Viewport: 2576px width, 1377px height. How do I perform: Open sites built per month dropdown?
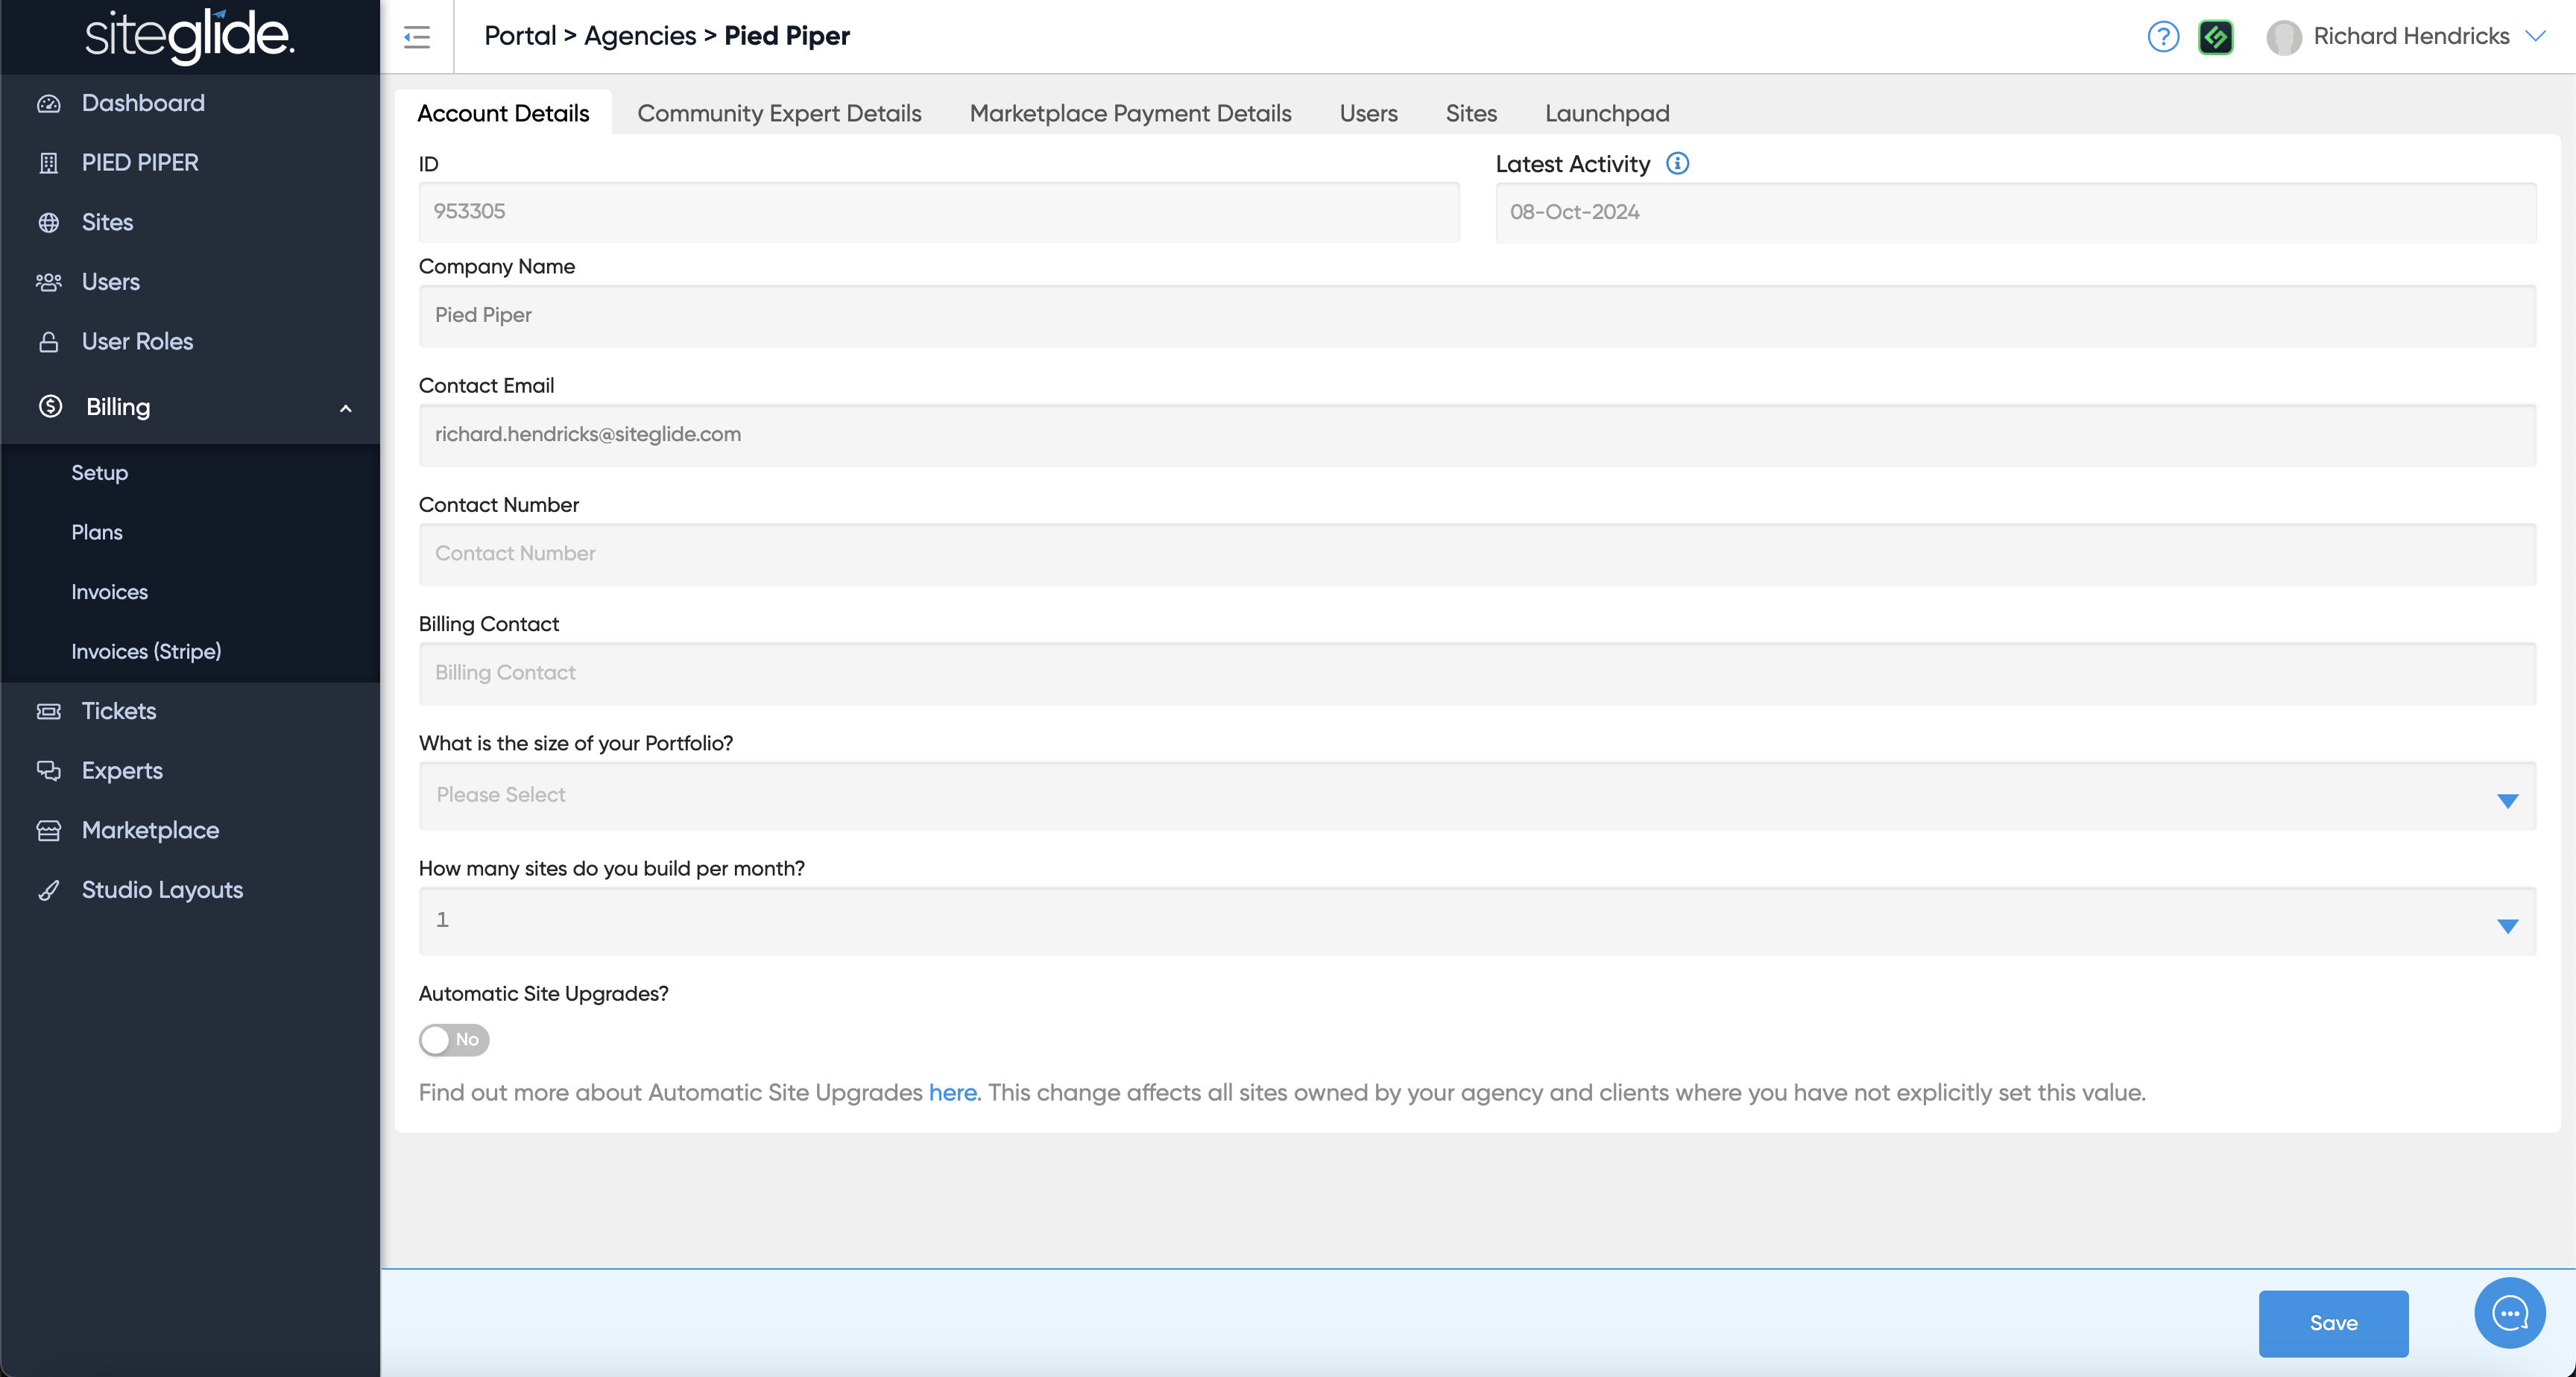(x=1477, y=921)
